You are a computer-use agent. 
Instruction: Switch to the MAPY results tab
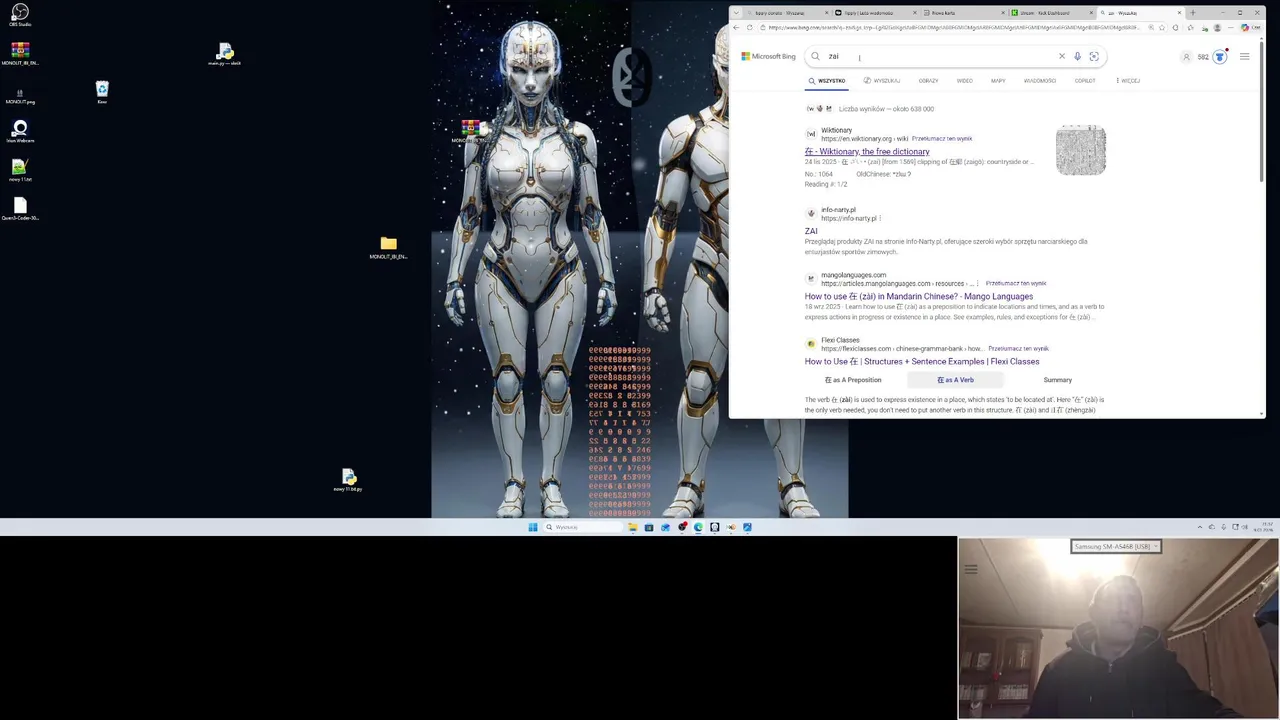(998, 81)
